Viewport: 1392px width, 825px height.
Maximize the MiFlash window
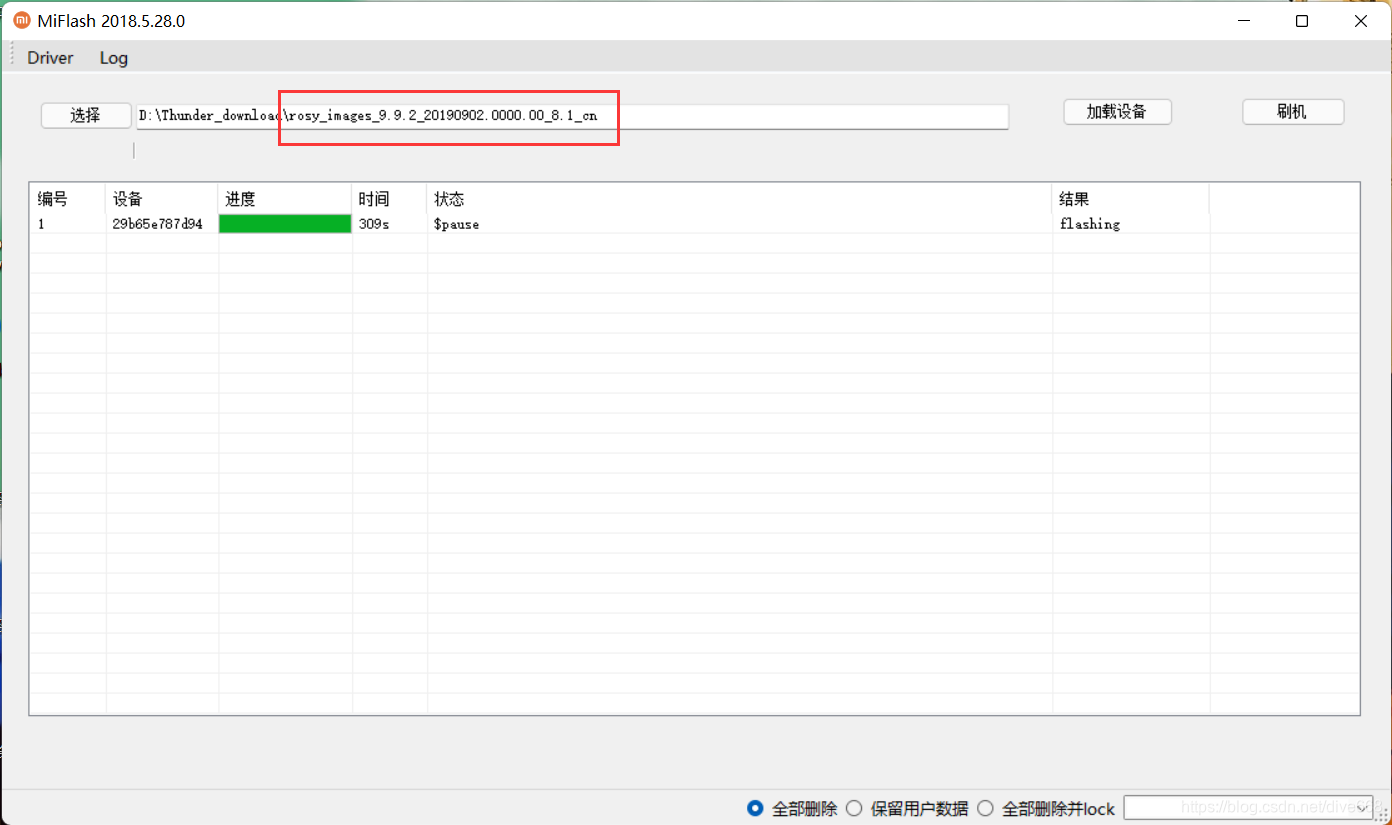(x=1302, y=21)
